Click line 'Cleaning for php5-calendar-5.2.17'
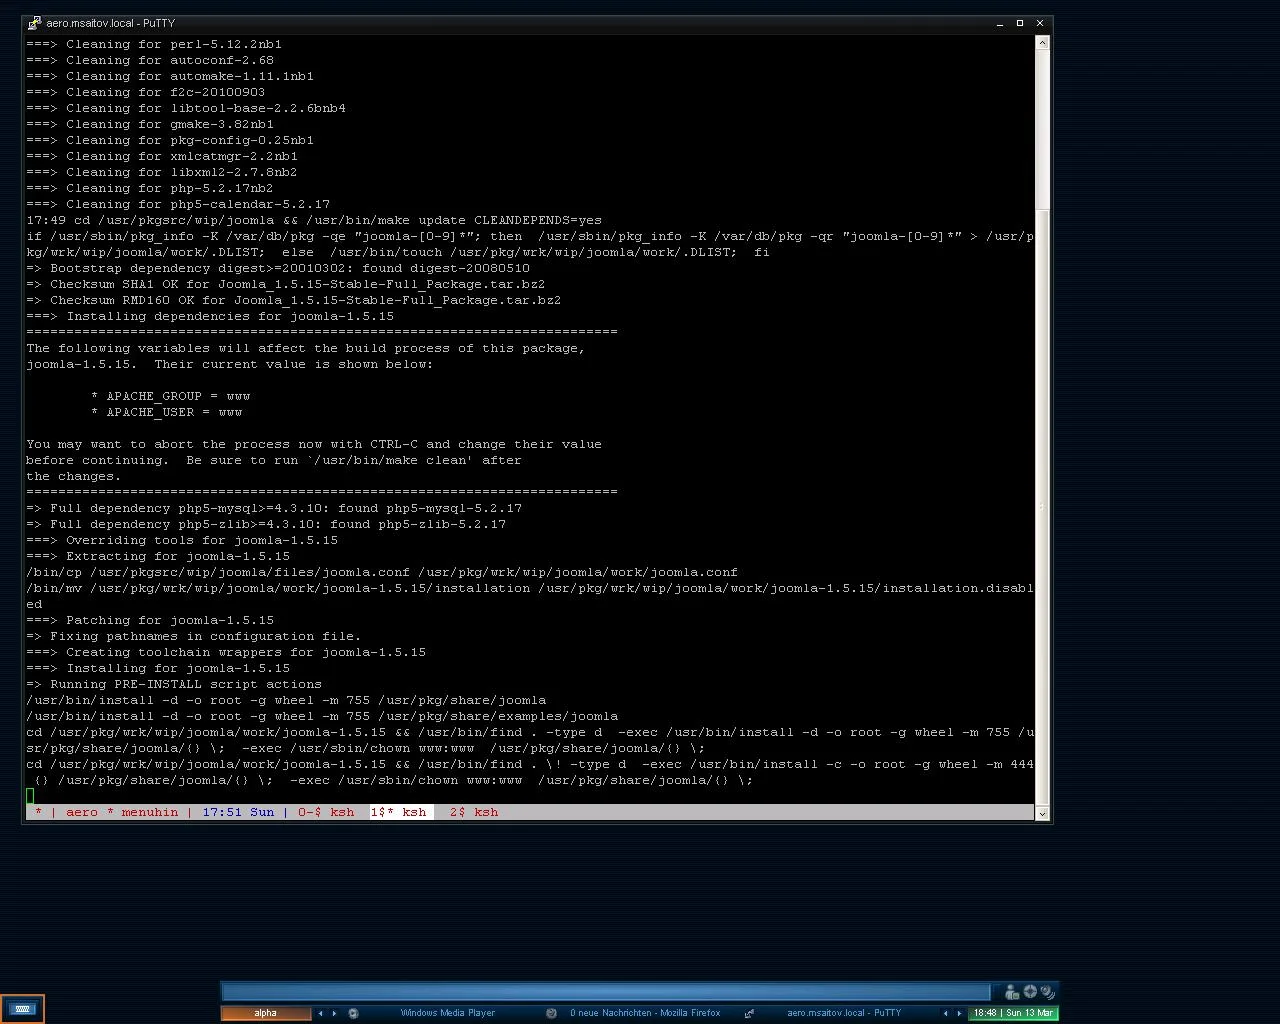 click(178, 204)
